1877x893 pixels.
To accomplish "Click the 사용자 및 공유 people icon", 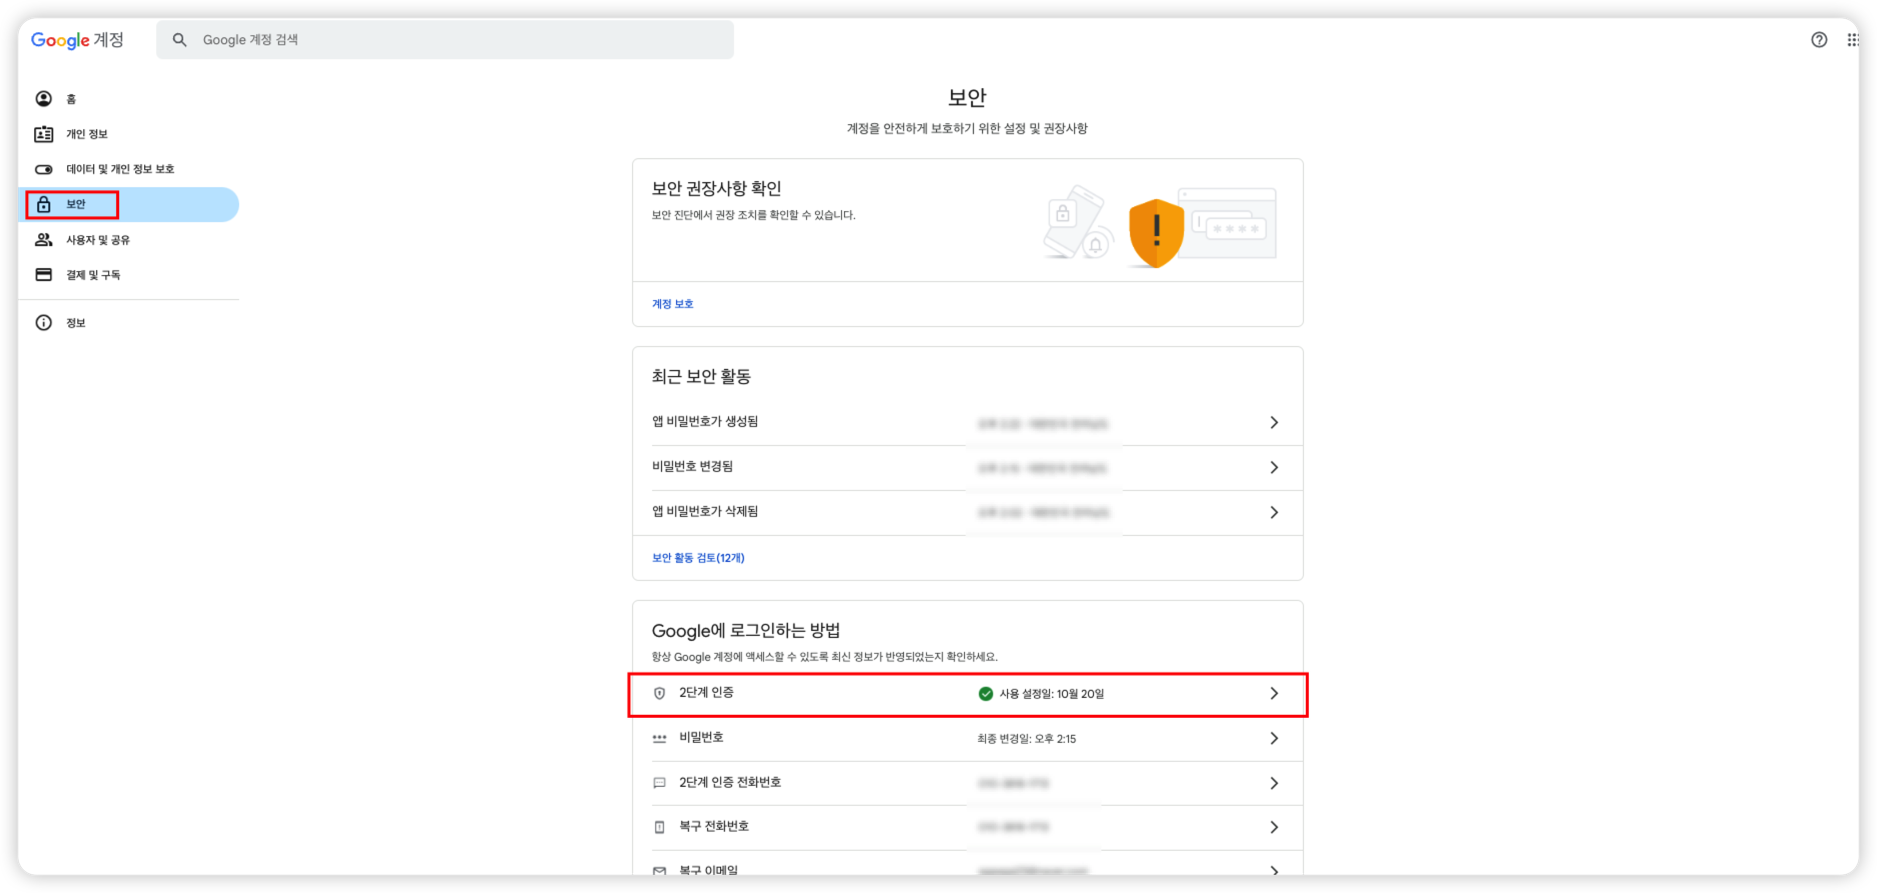I will click(x=44, y=240).
